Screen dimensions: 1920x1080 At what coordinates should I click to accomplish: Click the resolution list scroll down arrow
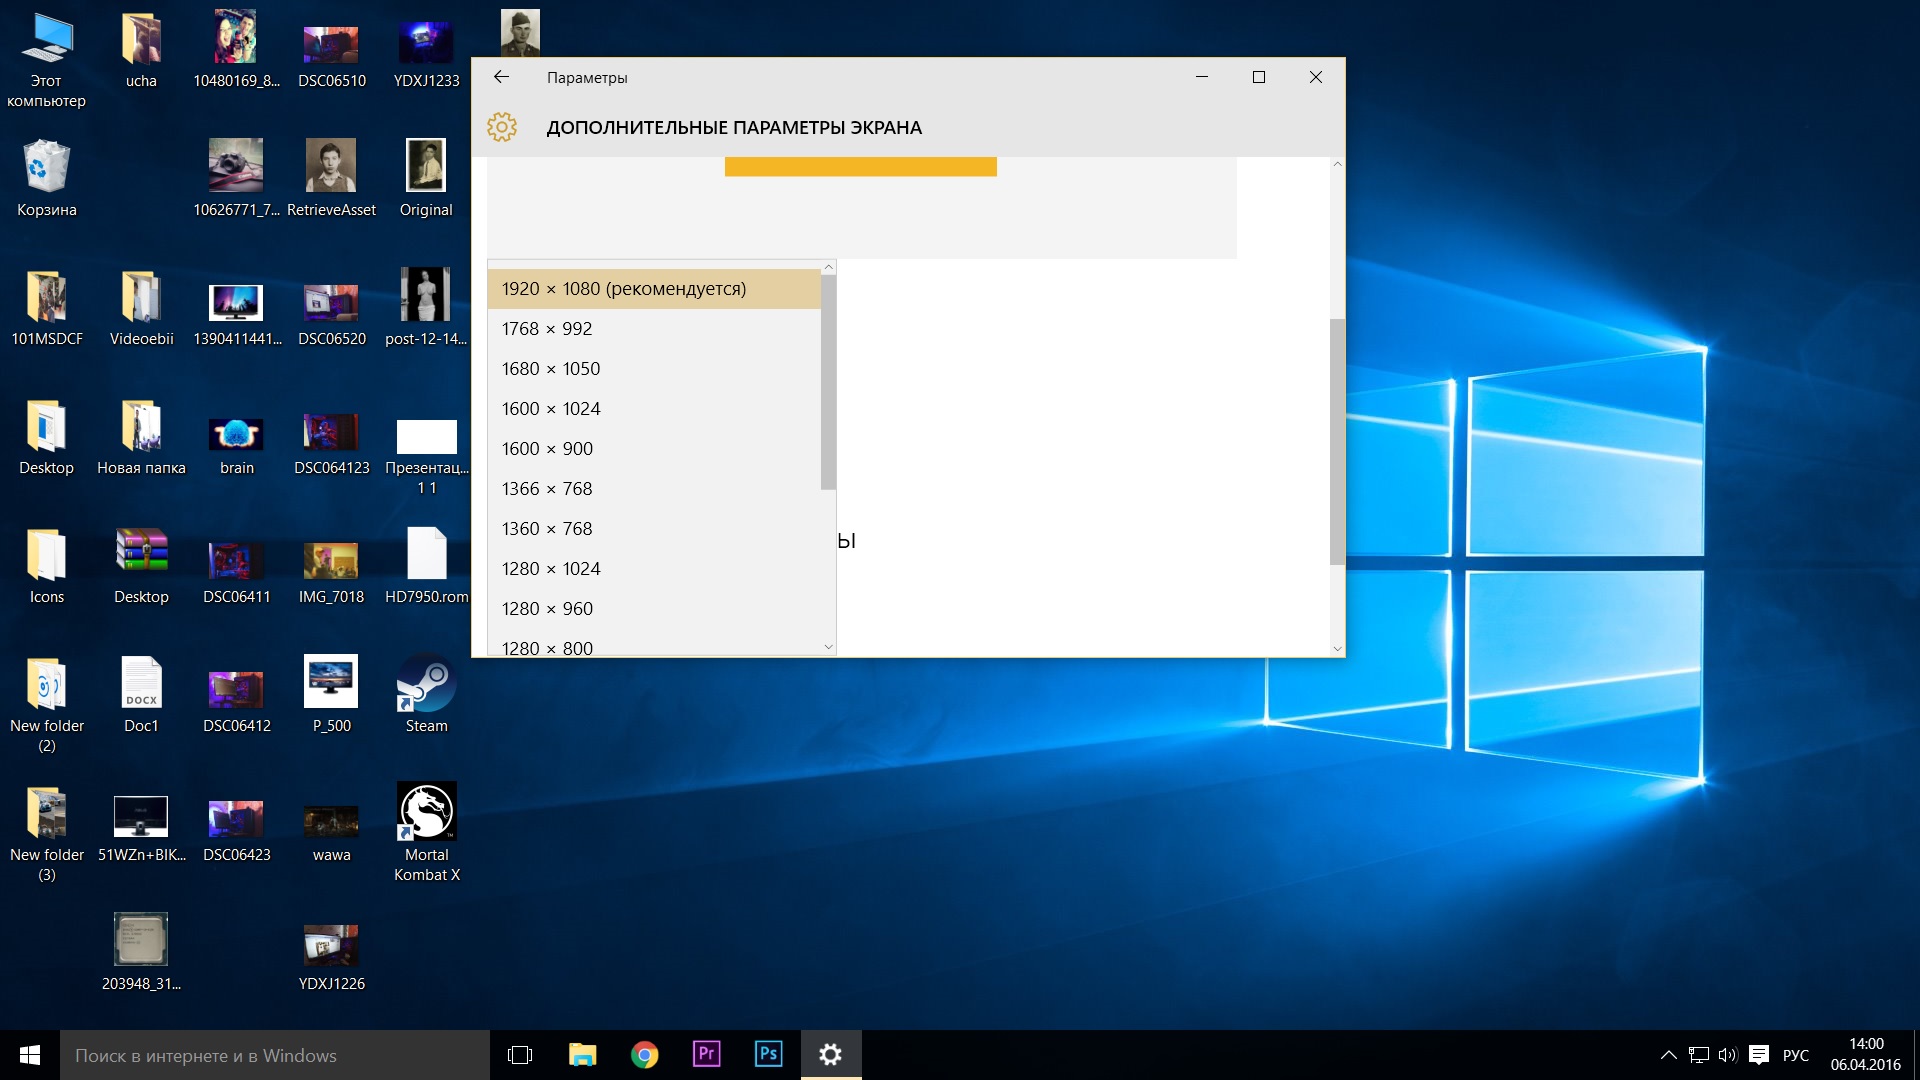828,647
